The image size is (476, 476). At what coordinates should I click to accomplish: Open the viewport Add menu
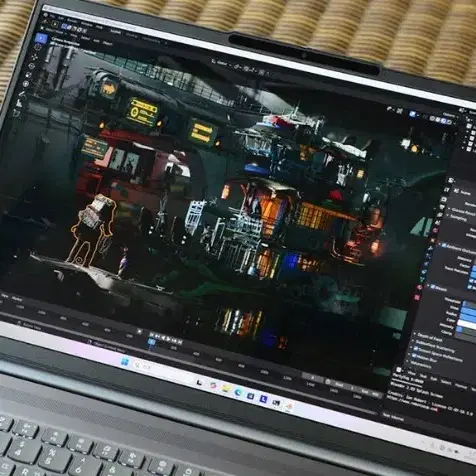[x=96, y=40]
